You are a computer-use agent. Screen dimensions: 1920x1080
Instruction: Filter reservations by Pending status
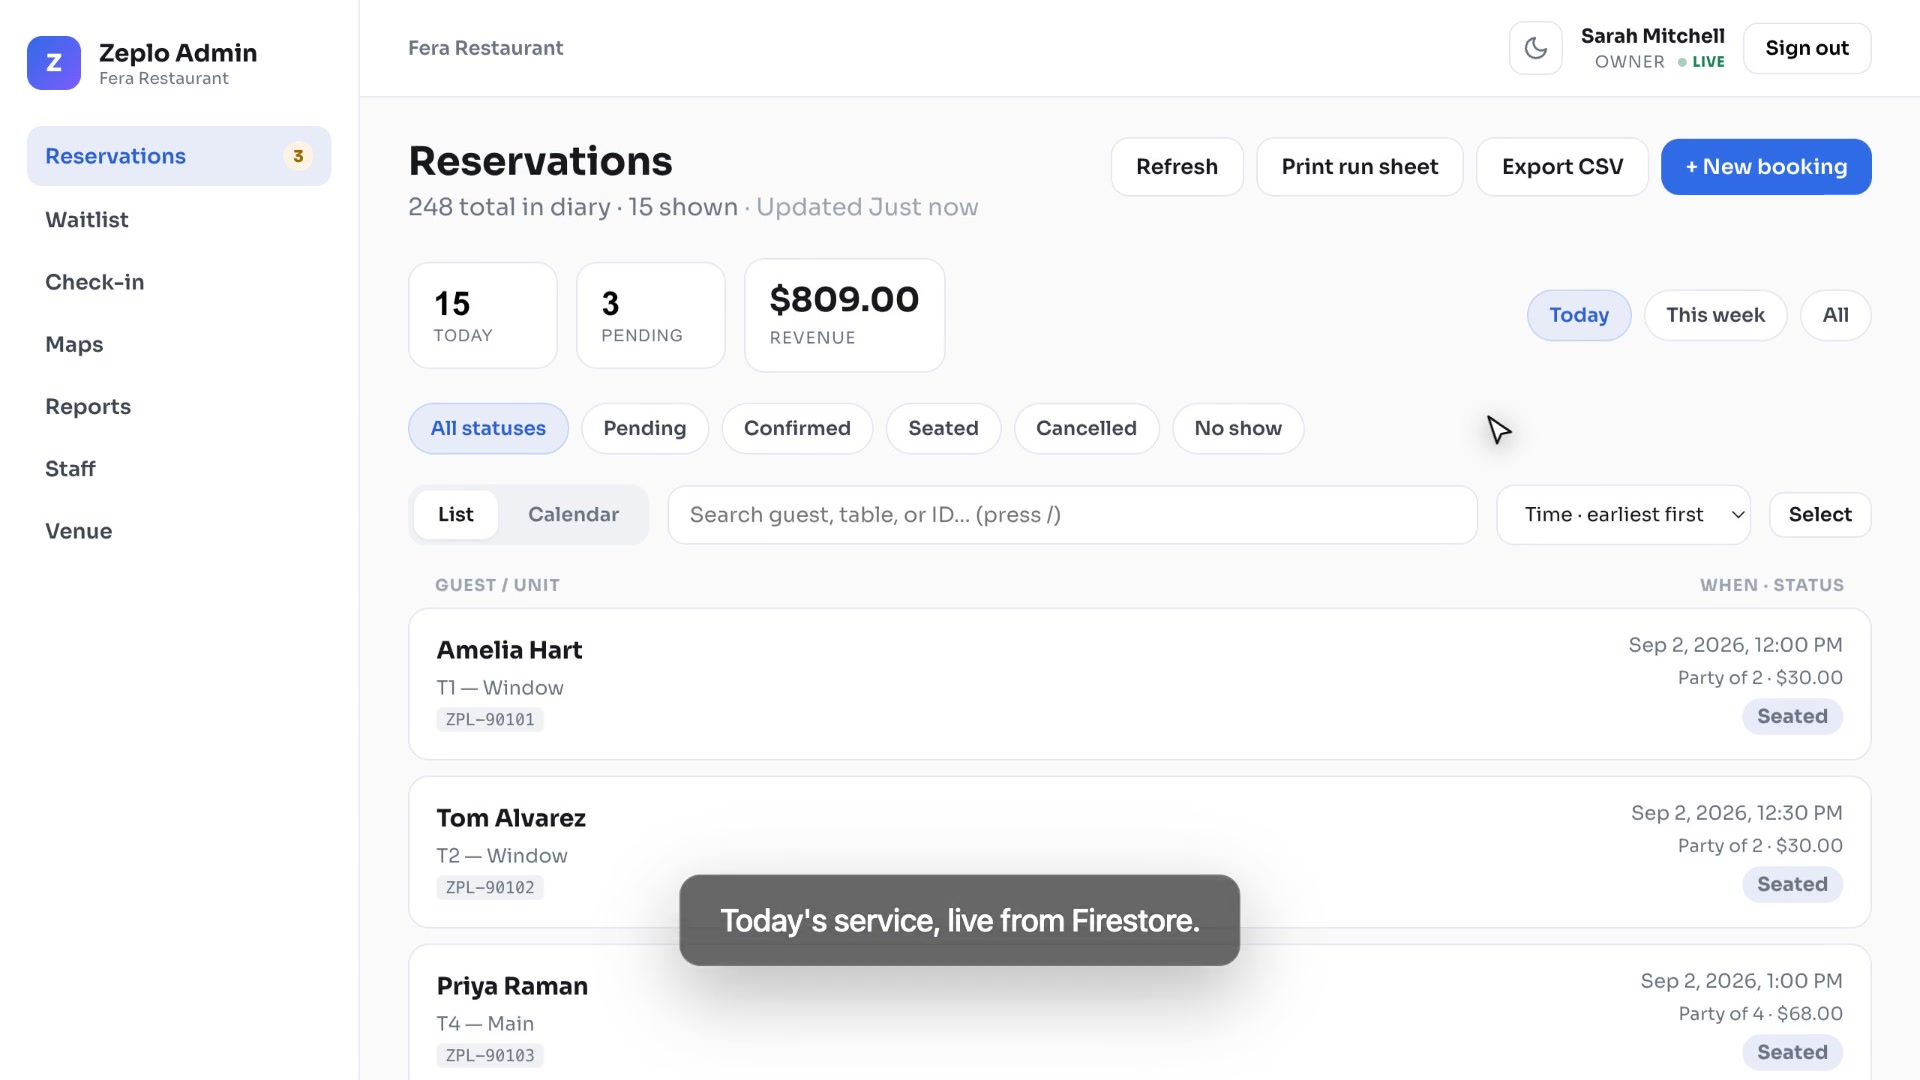pyautogui.click(x=645, y=429)
